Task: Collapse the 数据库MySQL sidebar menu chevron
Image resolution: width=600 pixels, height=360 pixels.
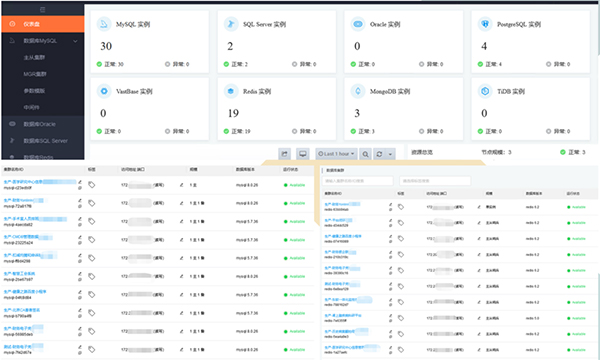Action: point(75,41)
